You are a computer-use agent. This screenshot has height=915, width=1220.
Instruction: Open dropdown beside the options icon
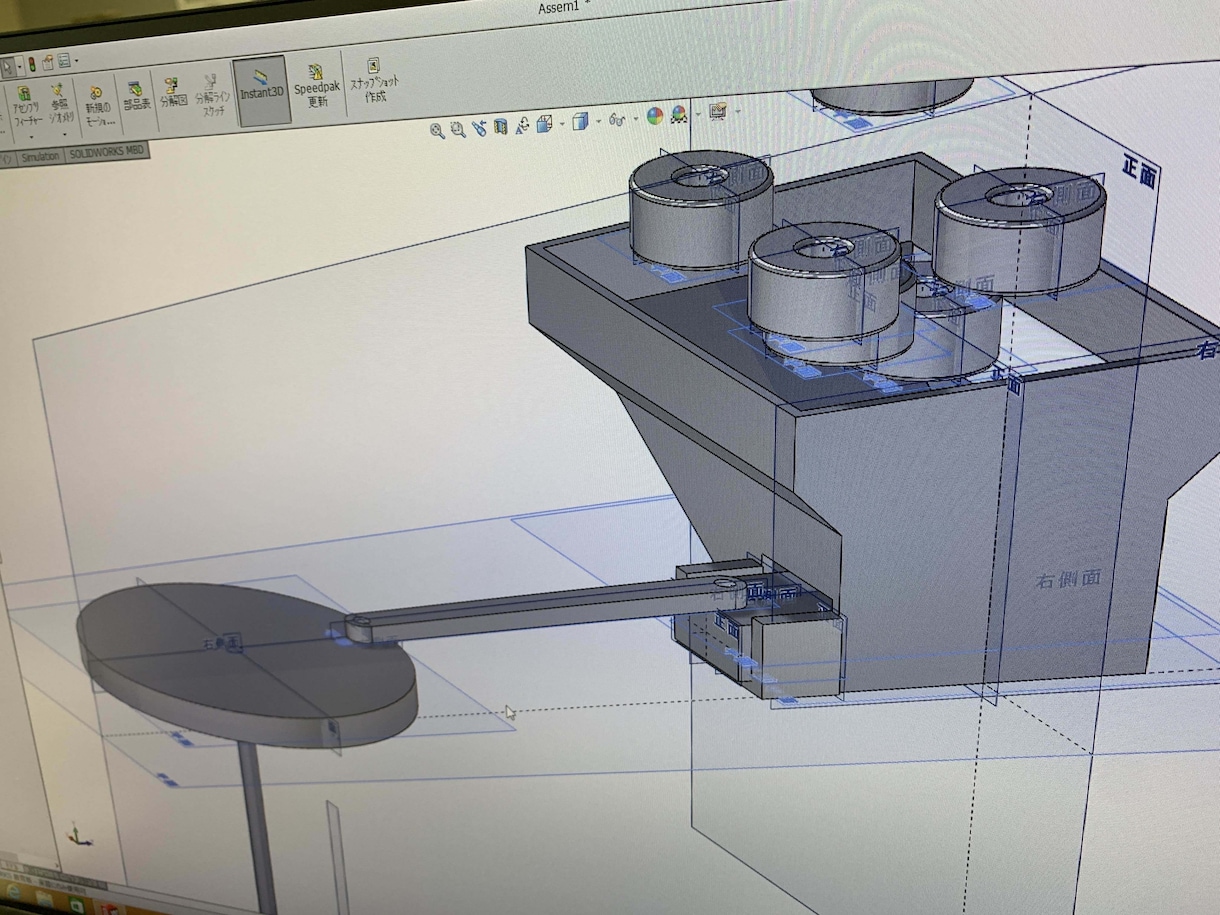tap(76, 61)
